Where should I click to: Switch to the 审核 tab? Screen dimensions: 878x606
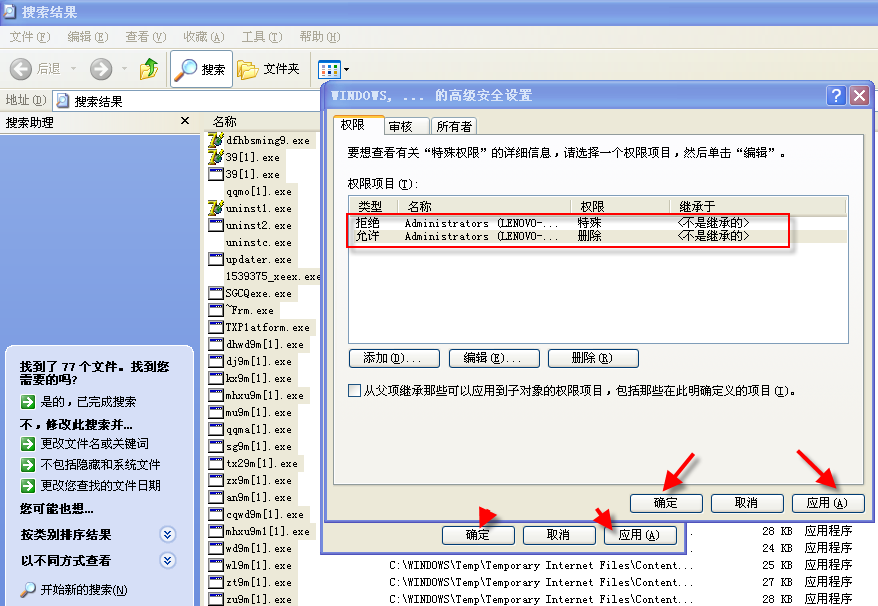click(407, 127)
